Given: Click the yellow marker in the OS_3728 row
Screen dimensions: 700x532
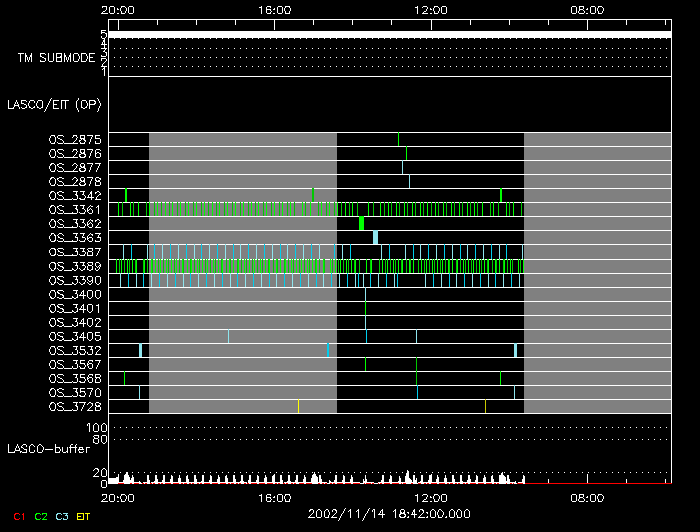Looking at the screenshot, I should point(298,406).
